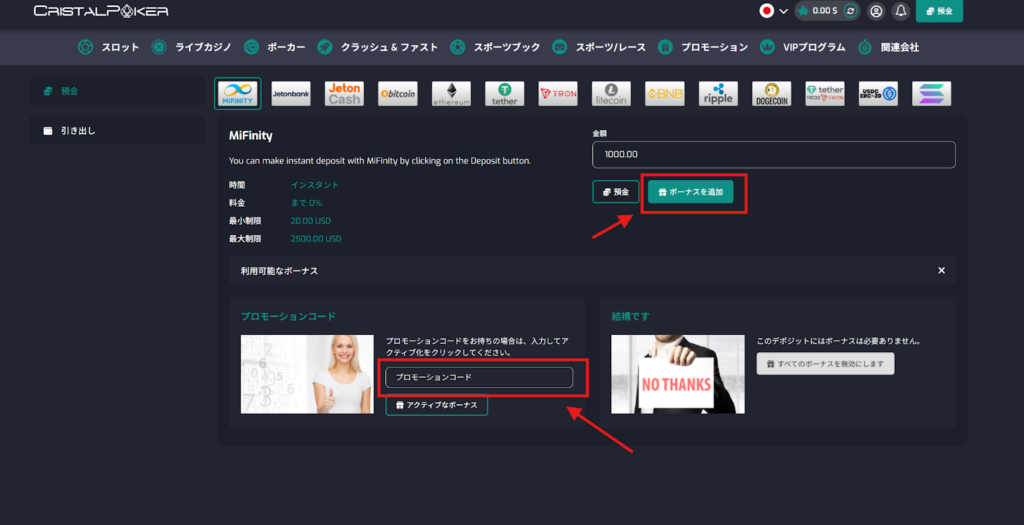Open the スポーツブック menu
The image size is (1024, 525).
click(x=496, y=47)
